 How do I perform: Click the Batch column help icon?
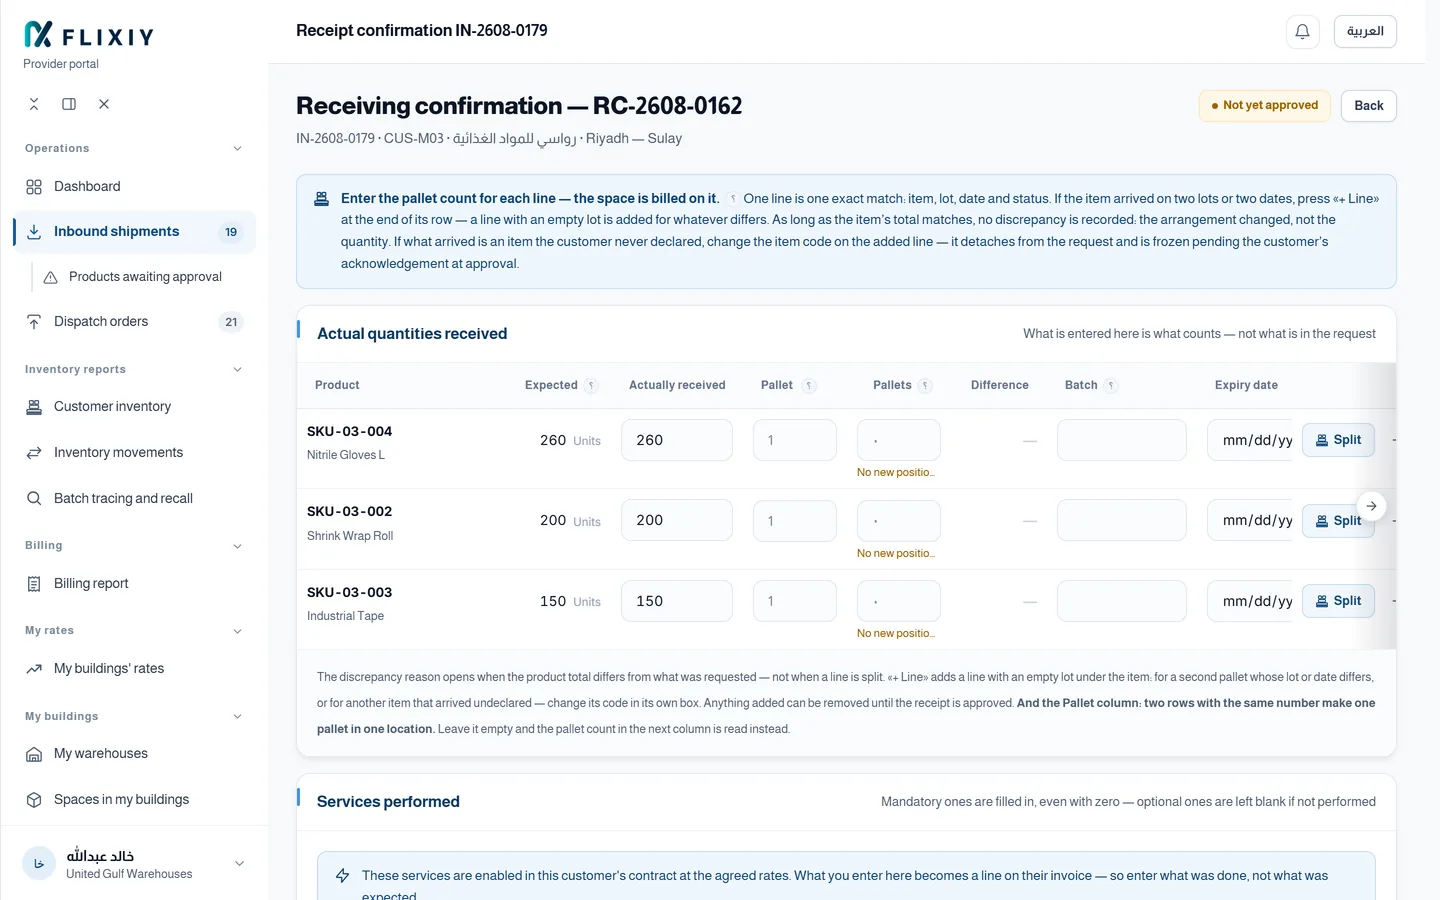(1111, 385)
